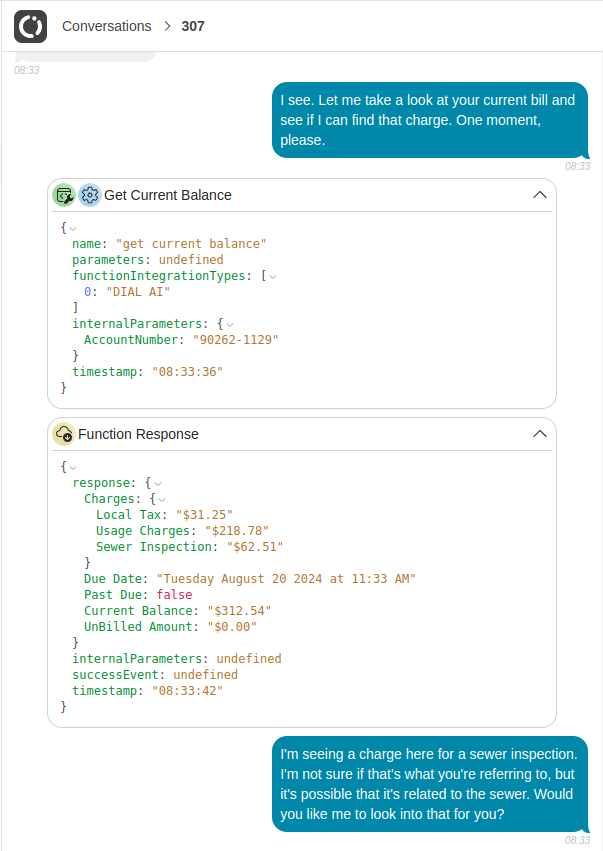Image resolution: width=603 pixels, height=851 pixels.
Task: Select timestamp value "08:33:36"
Action: click(187, 372)
